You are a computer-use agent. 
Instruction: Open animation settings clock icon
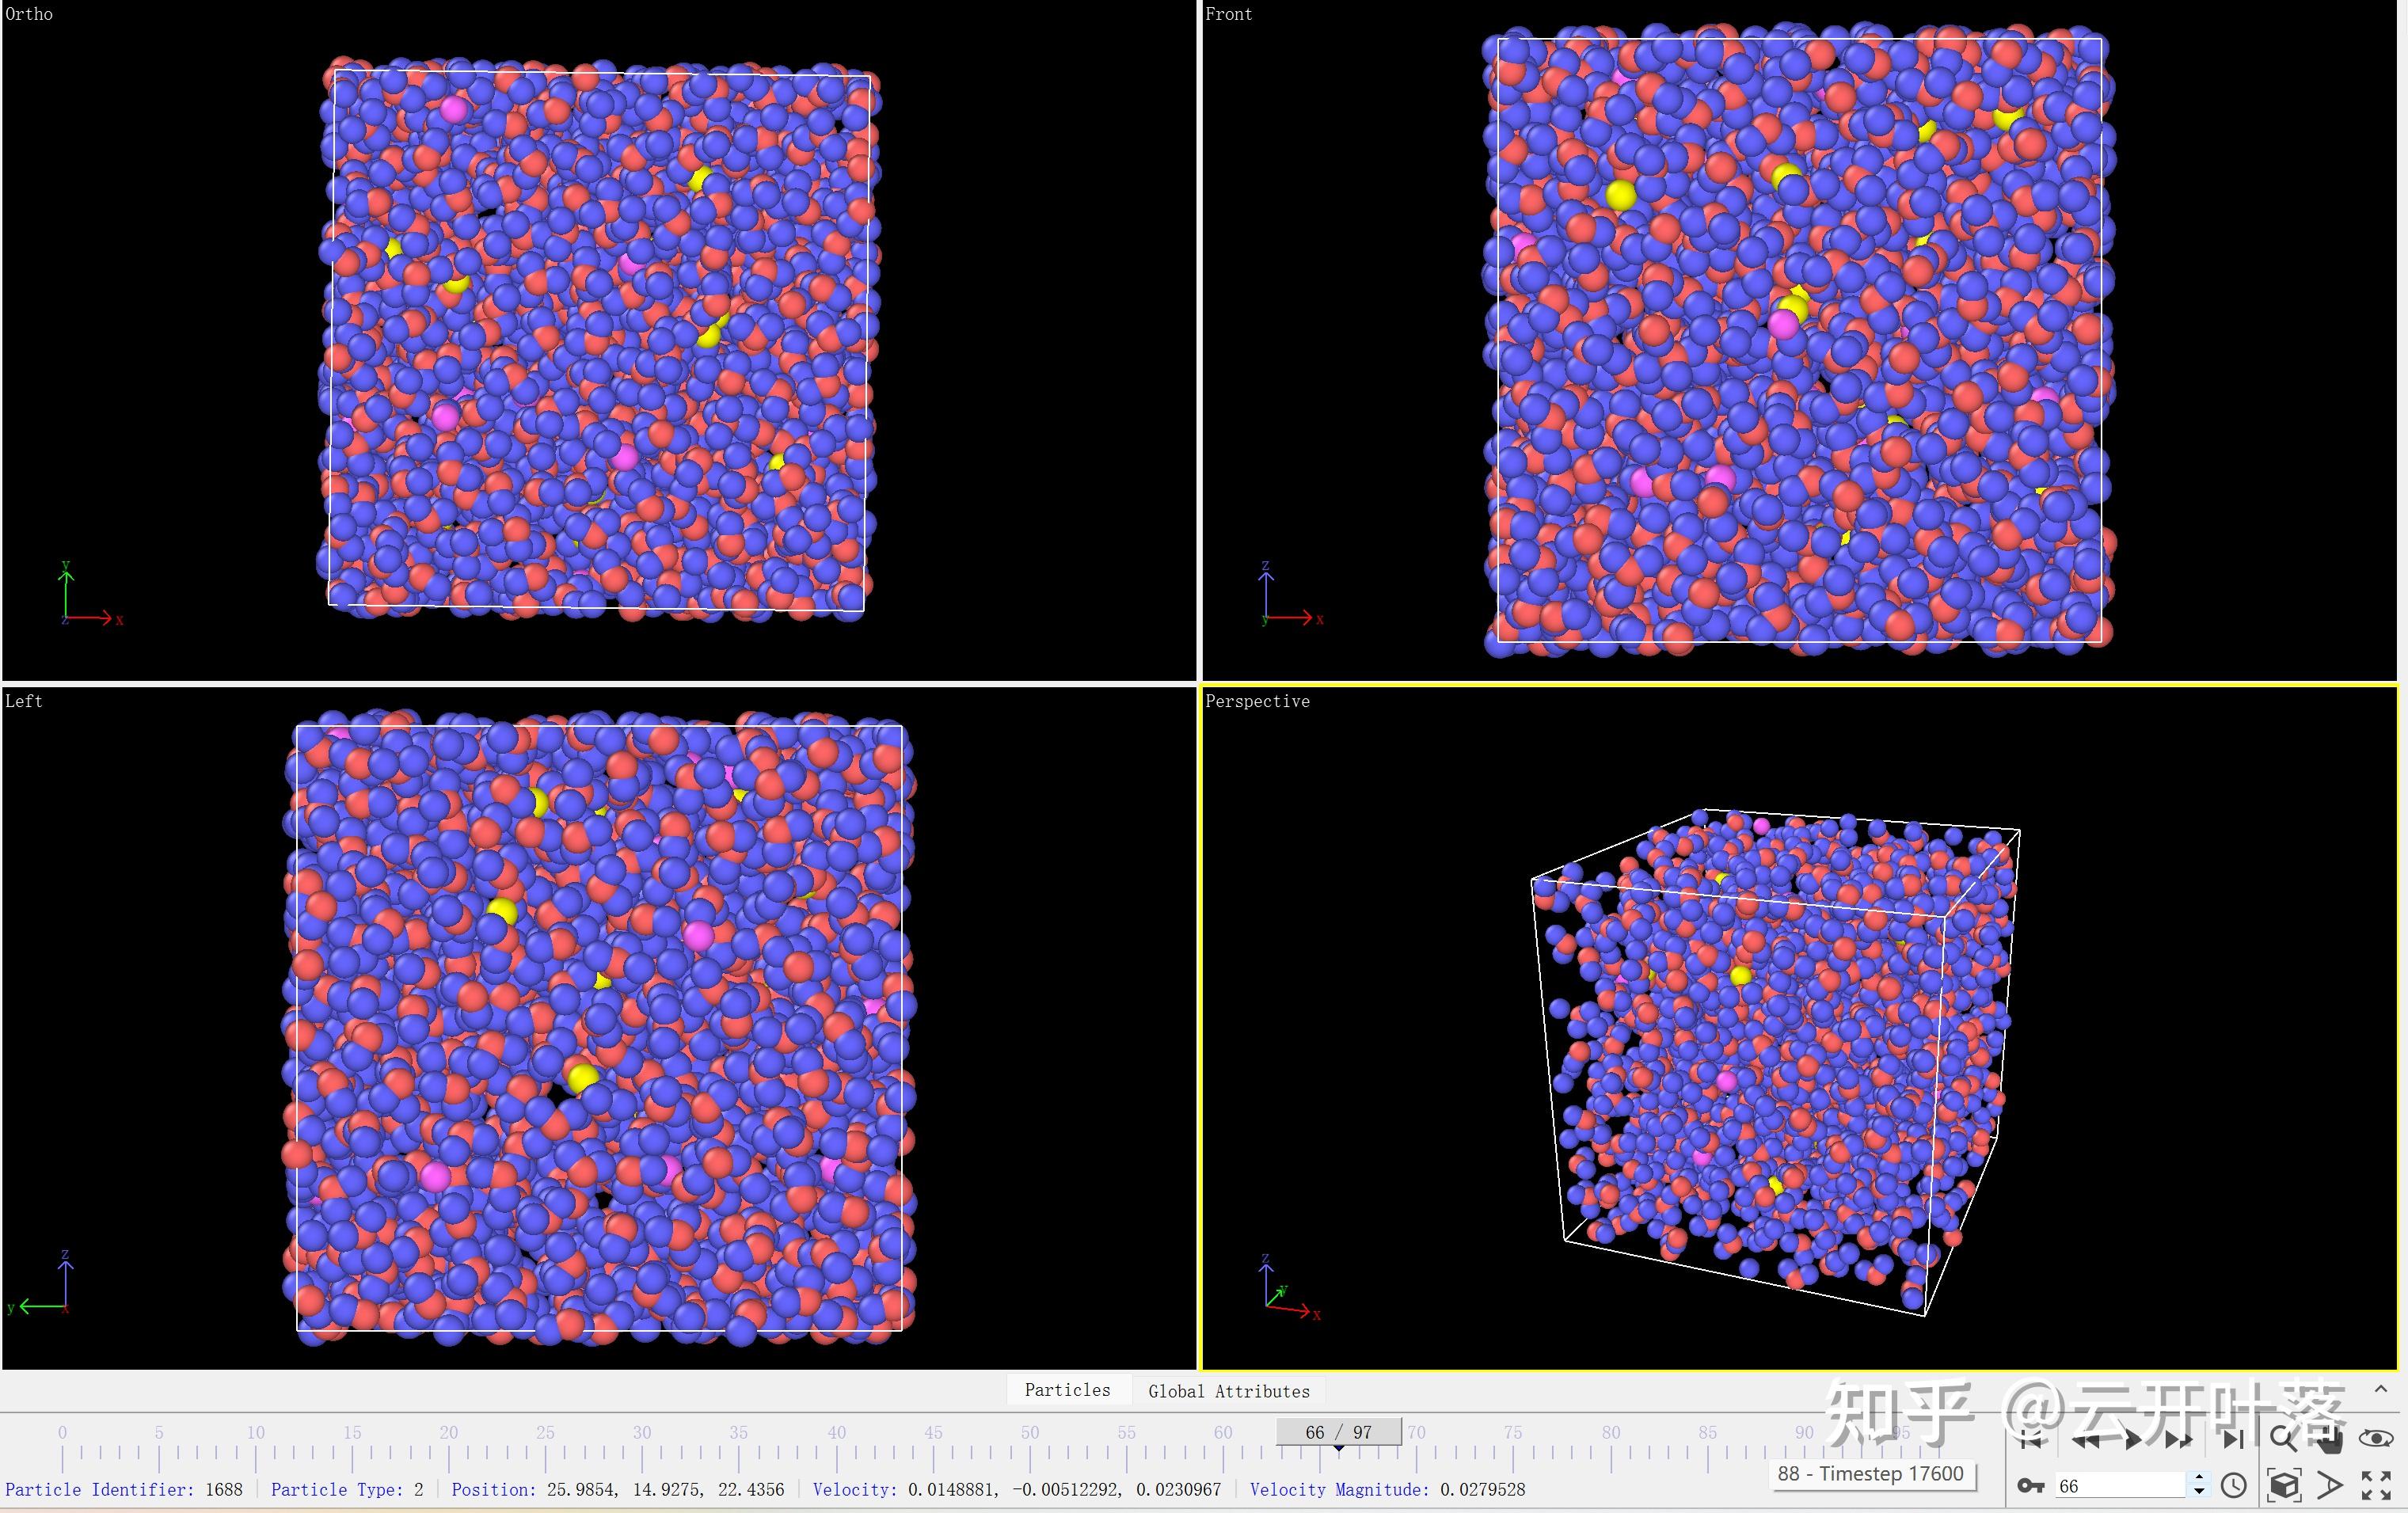tap(2233, 1486)
